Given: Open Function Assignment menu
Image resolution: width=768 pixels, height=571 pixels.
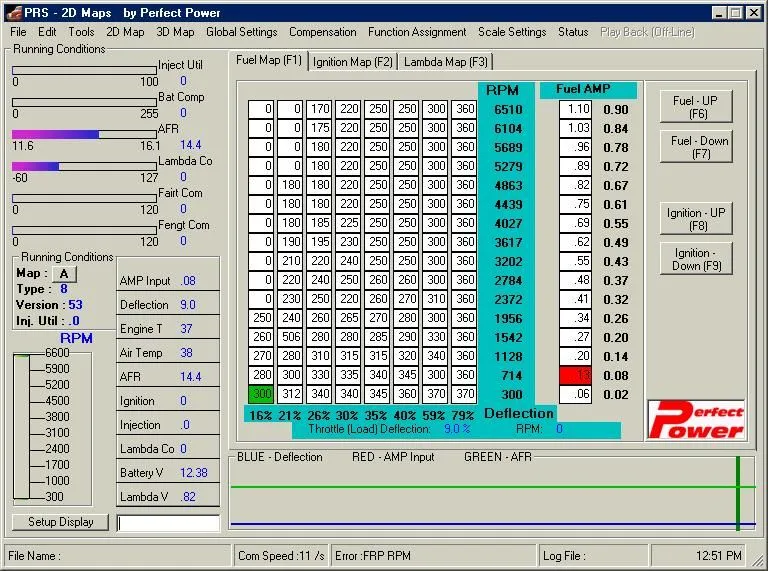Looking at the screenshot, I should 417,32.
